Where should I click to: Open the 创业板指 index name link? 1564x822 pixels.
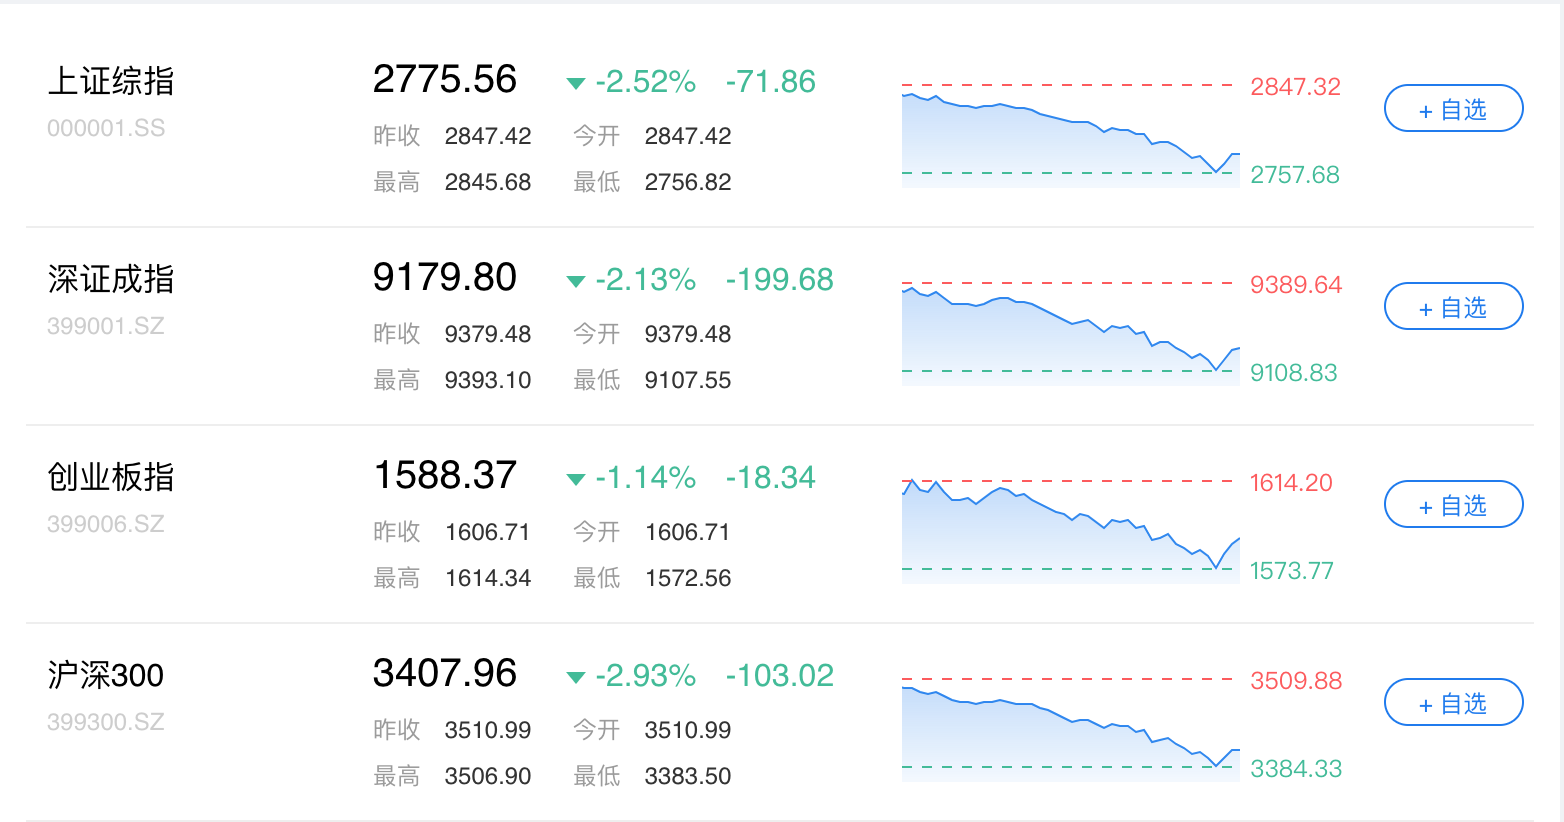(x=111, y=477)
